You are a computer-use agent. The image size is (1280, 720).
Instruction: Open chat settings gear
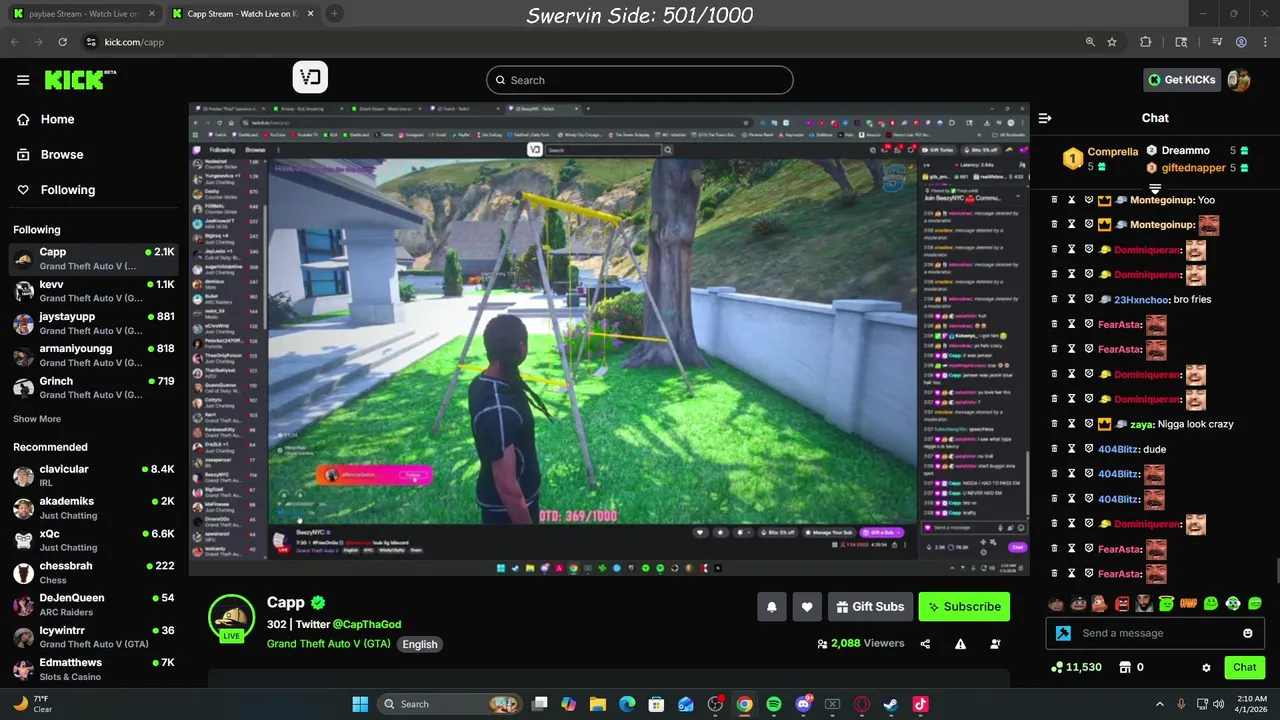pos(1206,667)
